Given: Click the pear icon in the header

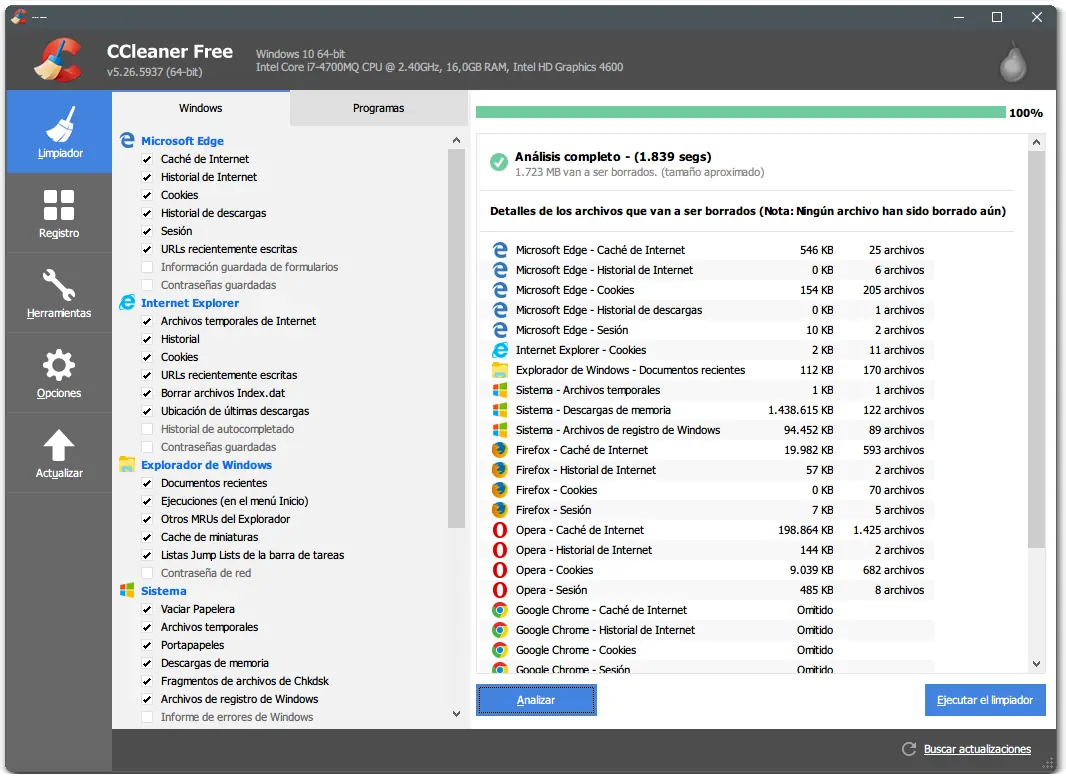Looking at the screenshot, I should point(1013,64).
